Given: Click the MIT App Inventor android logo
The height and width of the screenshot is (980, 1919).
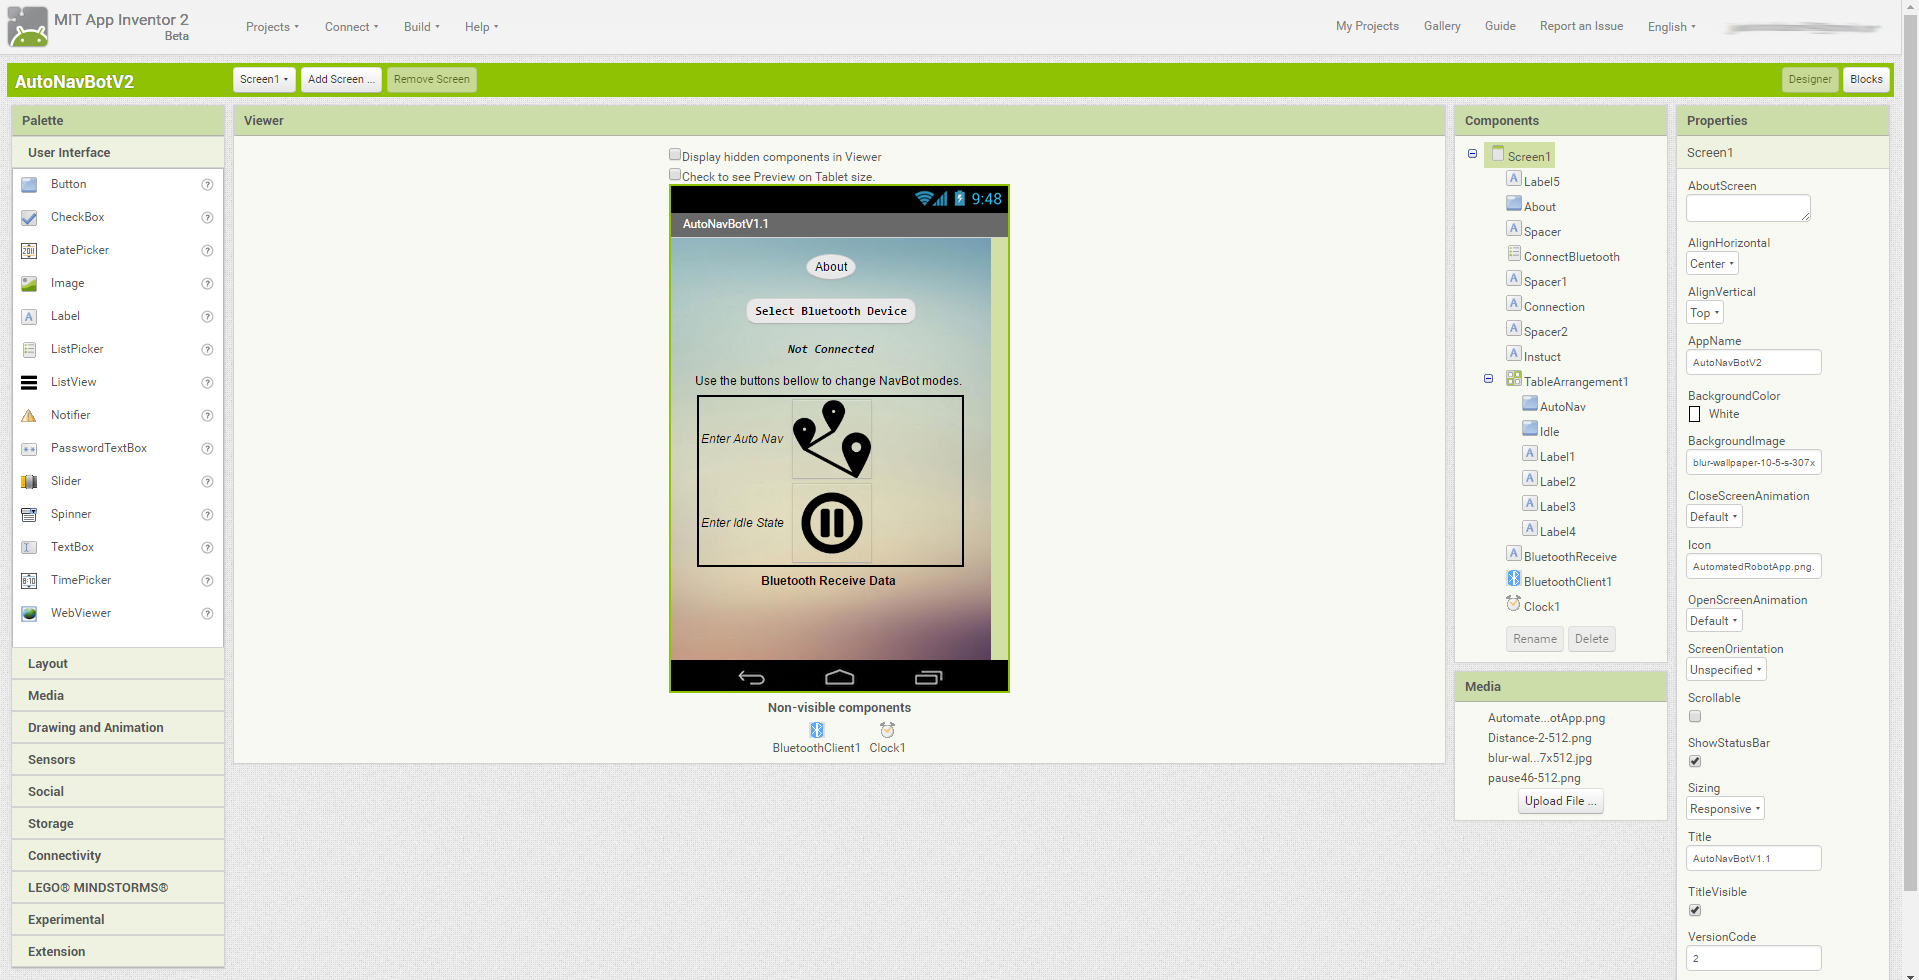Looking at the screenshot, I should click(28, 26).
